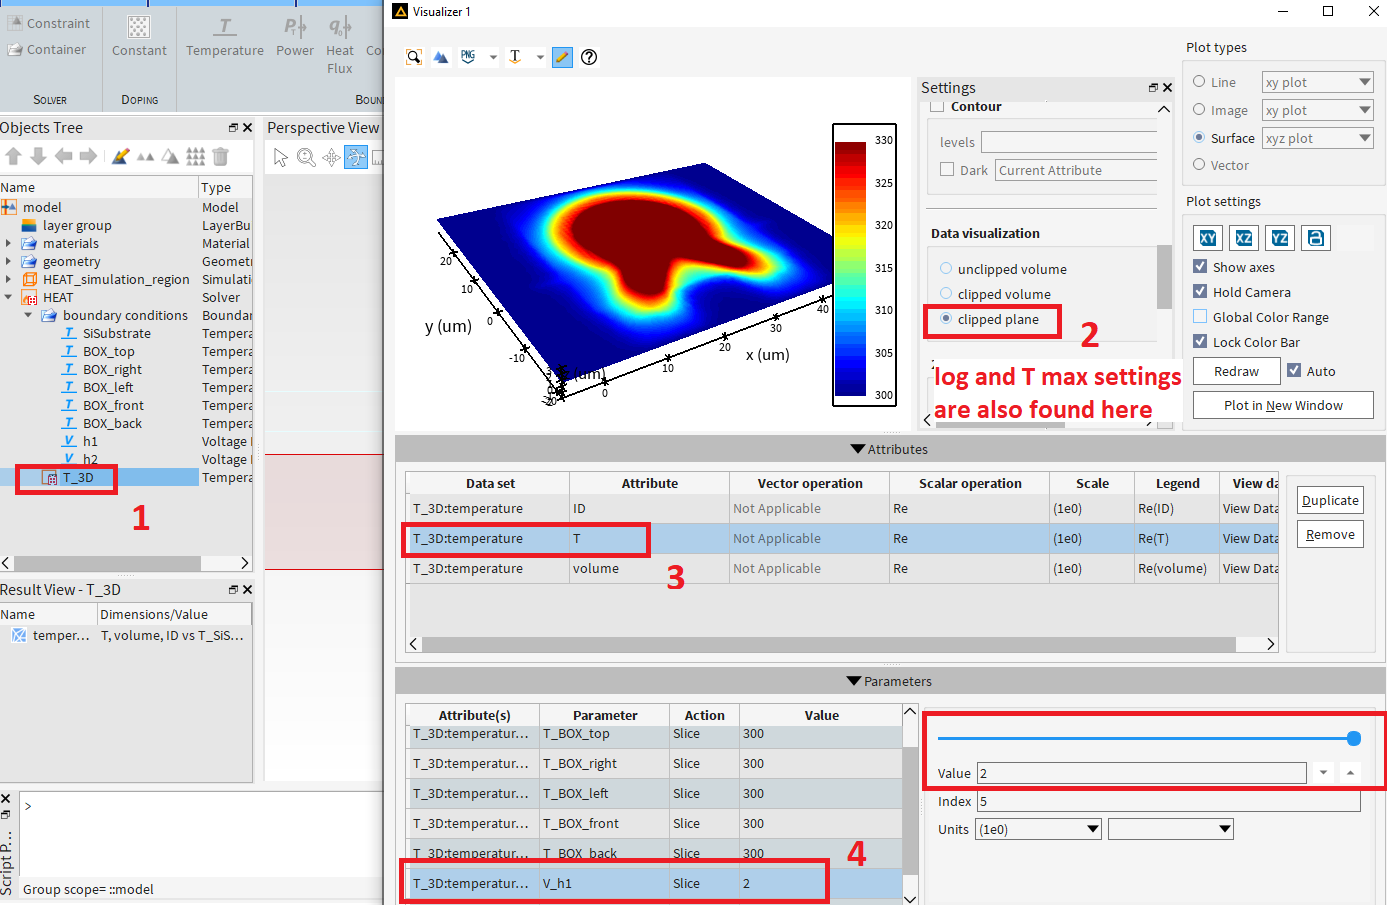This screenshot has width=1387, height=905.
Task: Click the Value field up stepper arrow
Action: pyautogui.click(x=1350, y=773)
